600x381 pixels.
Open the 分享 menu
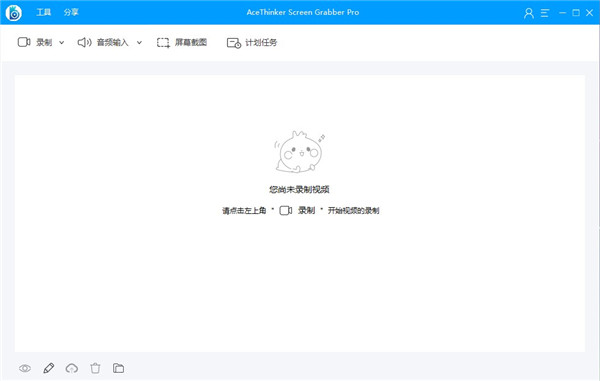click(71, 12)
